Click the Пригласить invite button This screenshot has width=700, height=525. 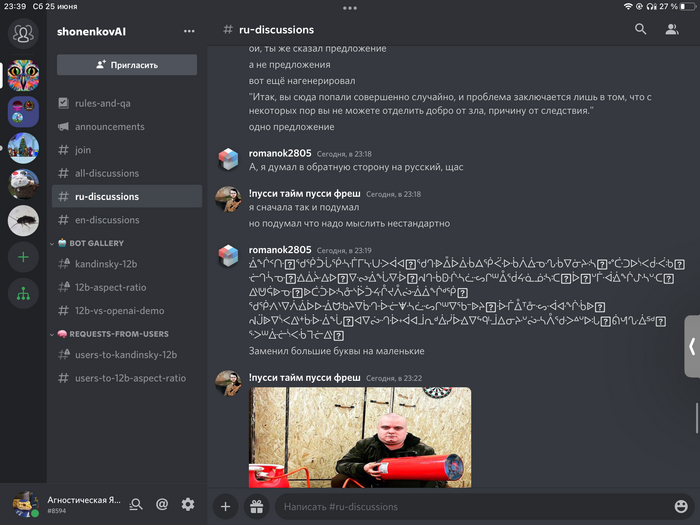tap(127, 65)
